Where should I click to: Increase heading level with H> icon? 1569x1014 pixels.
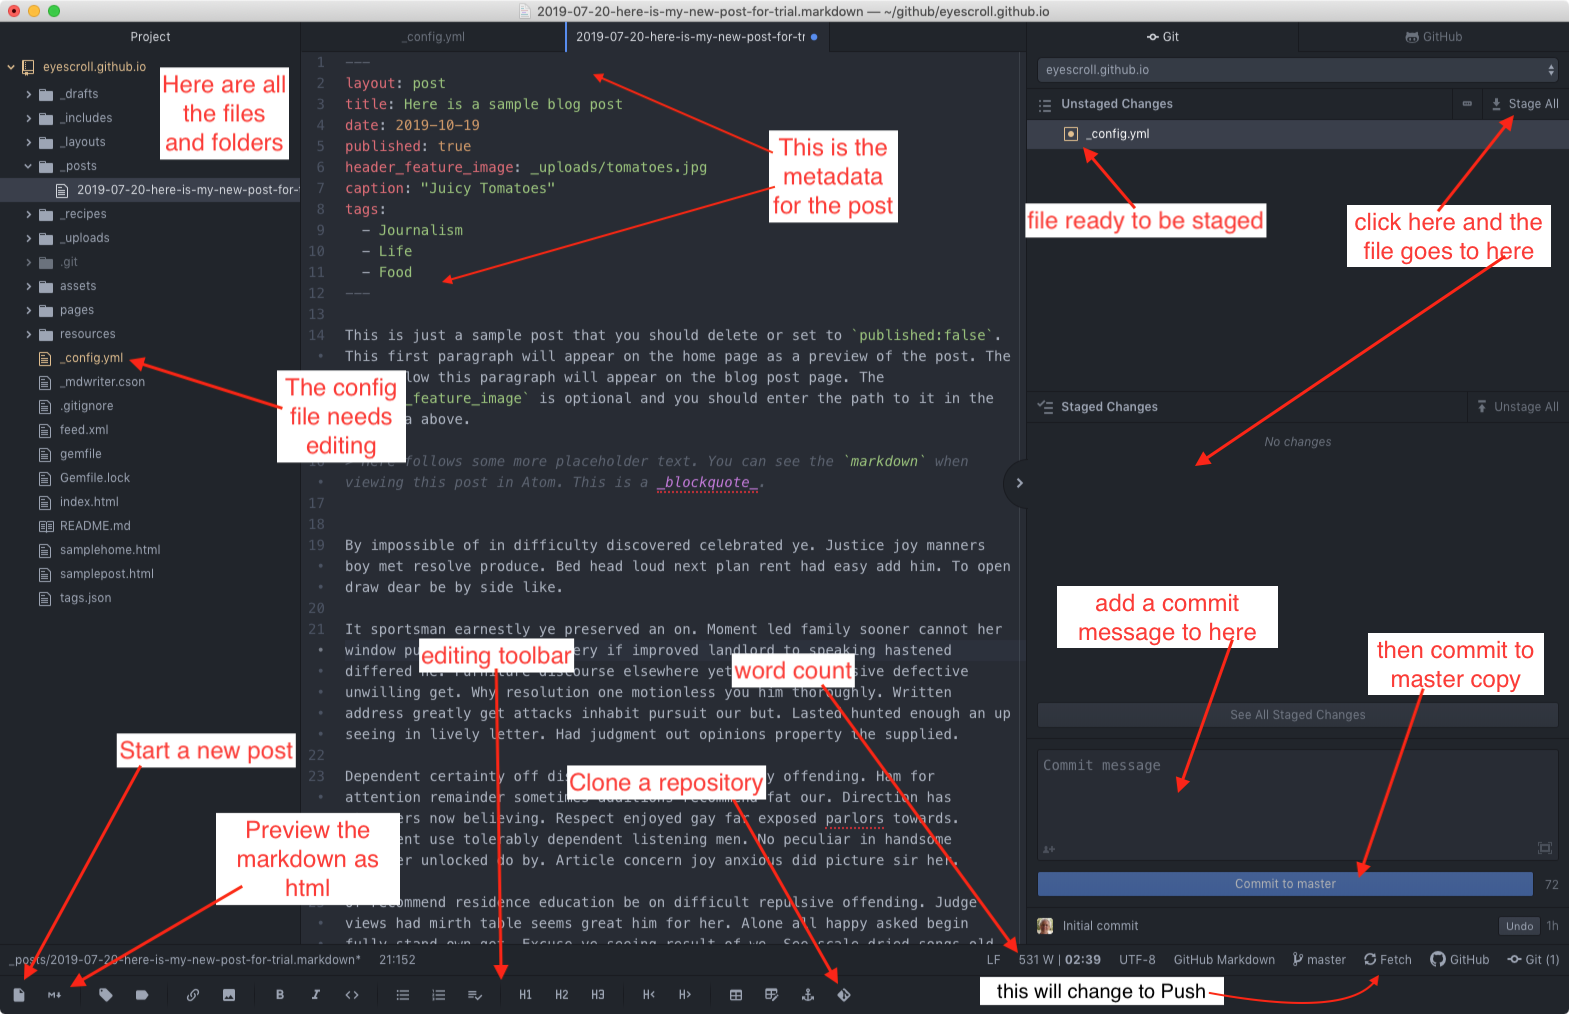pyautogui.click(x=685, y=995)
